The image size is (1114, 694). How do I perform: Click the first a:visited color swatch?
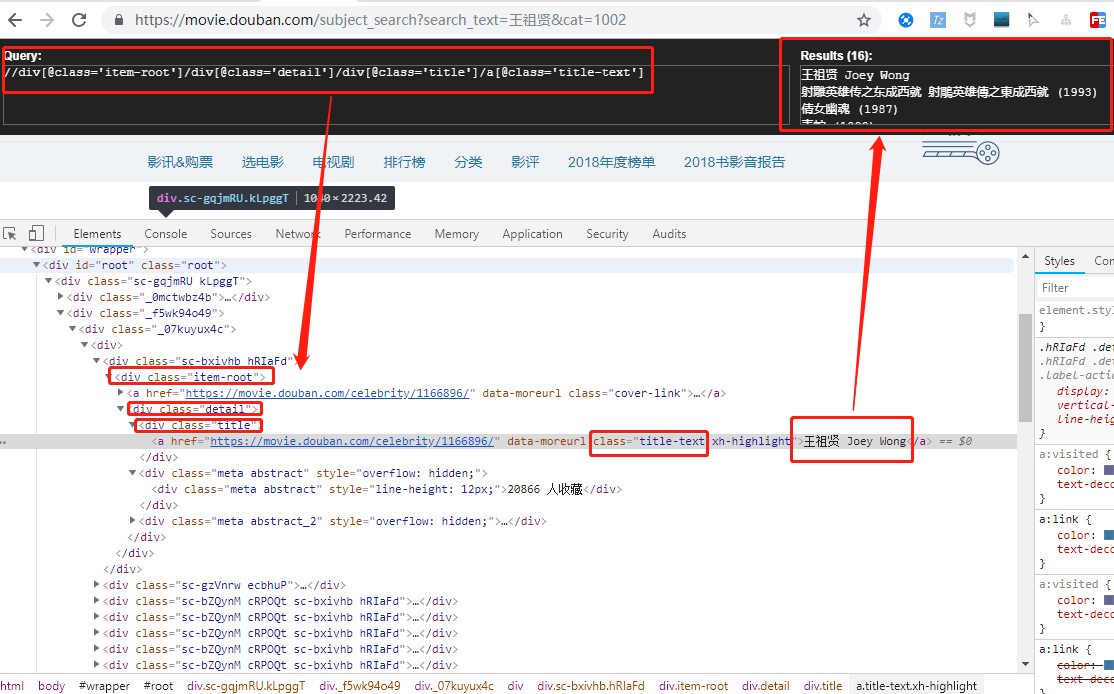tap(1108, 470)
